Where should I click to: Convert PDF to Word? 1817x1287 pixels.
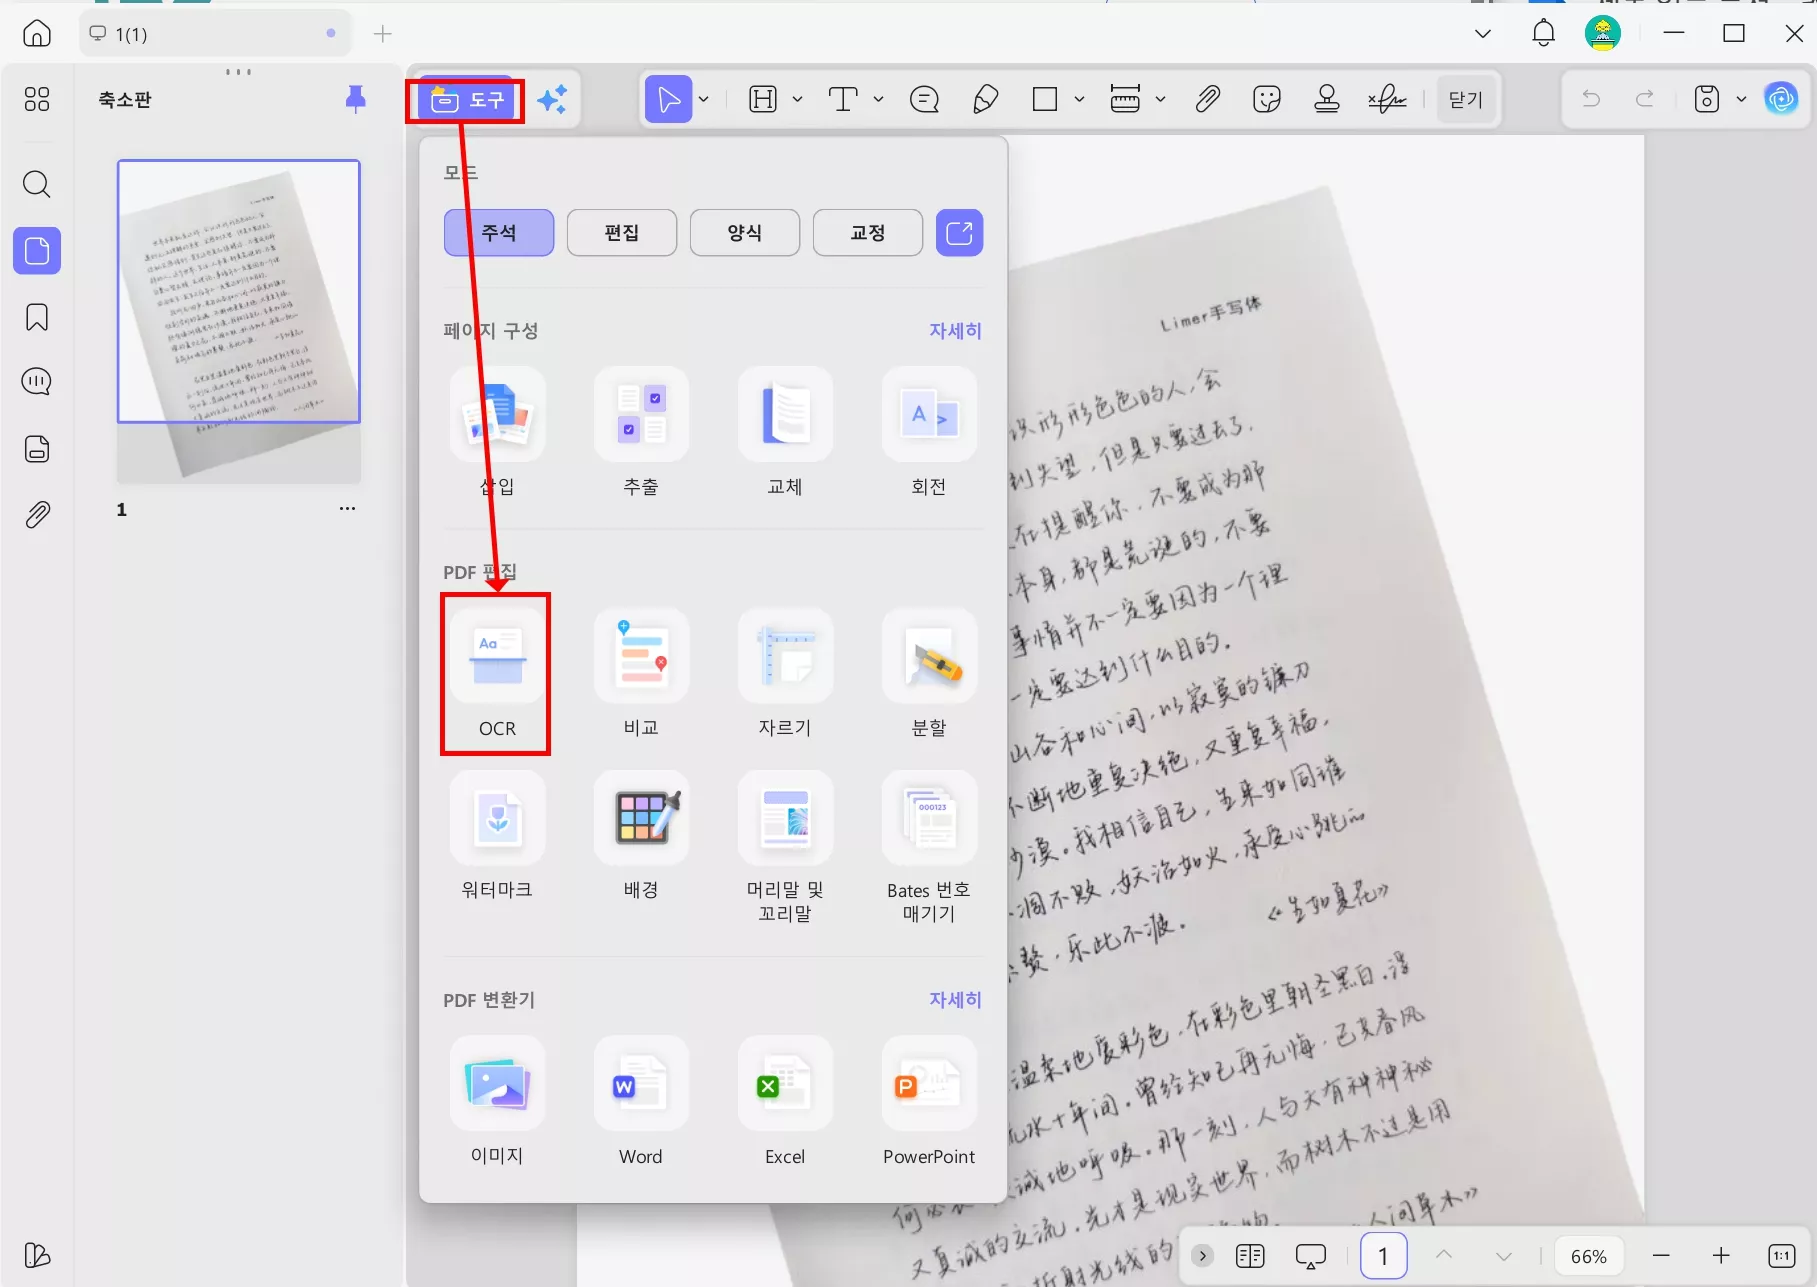point(641,1102)
